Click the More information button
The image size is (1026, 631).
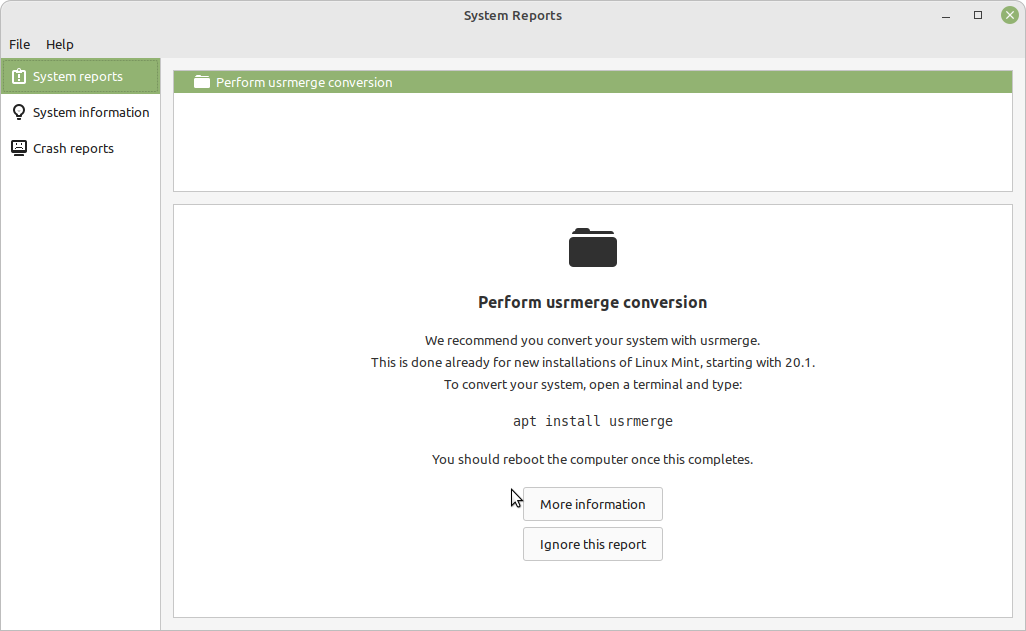tap(593, 504)
